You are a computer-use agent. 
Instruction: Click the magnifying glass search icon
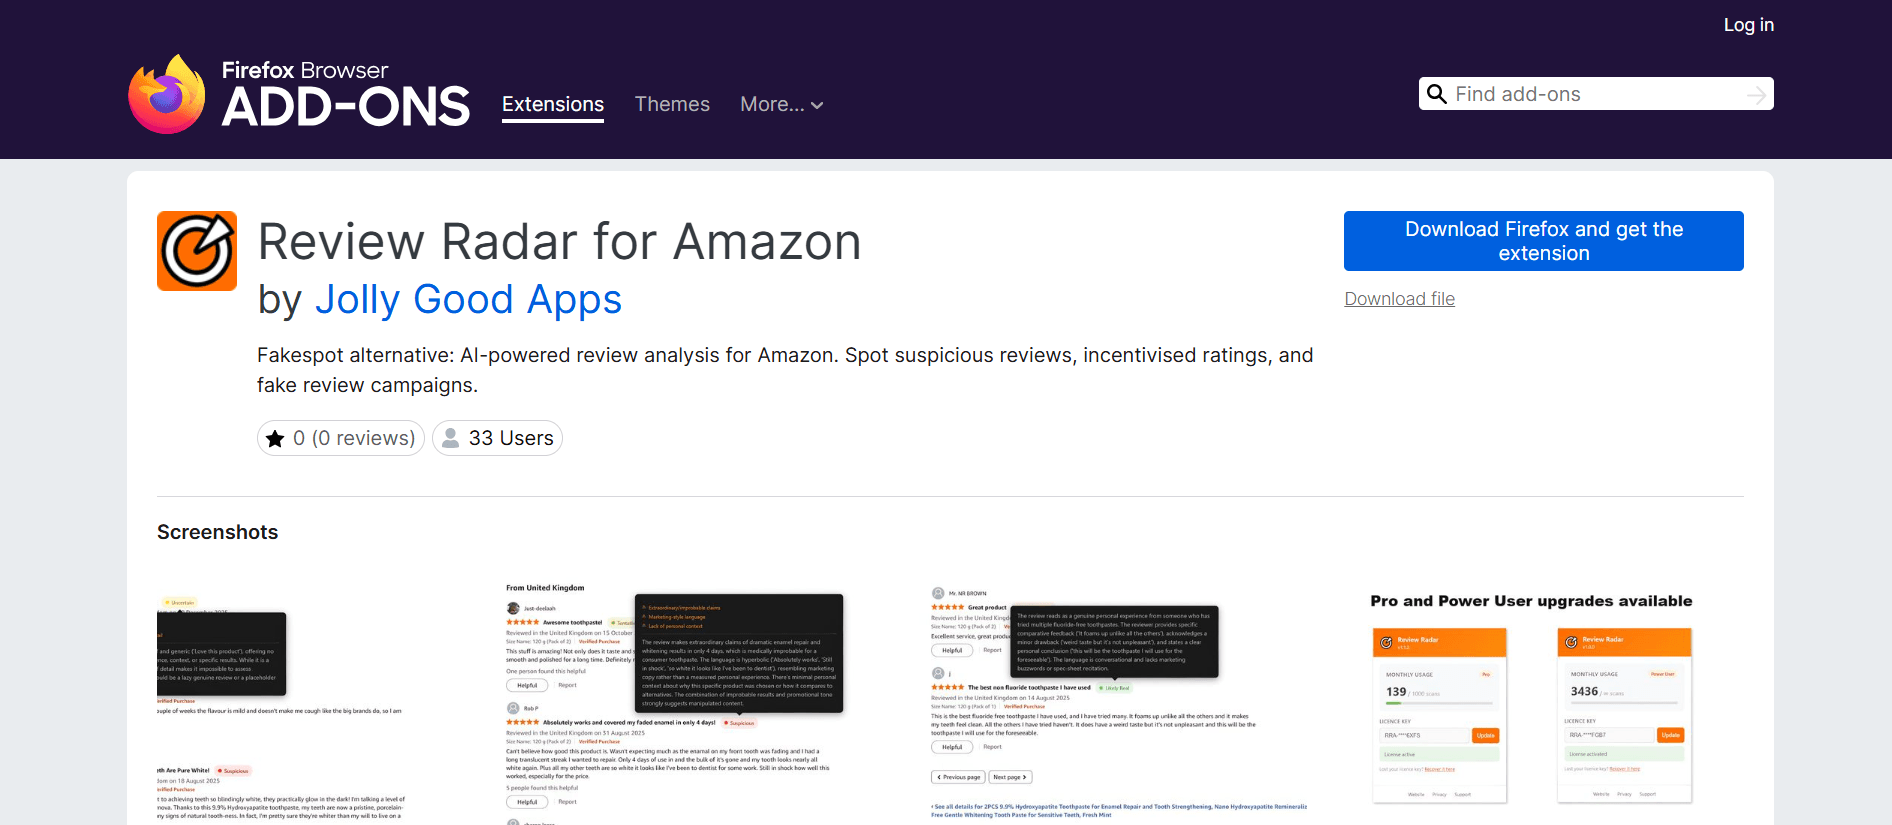coord(1437,94)
